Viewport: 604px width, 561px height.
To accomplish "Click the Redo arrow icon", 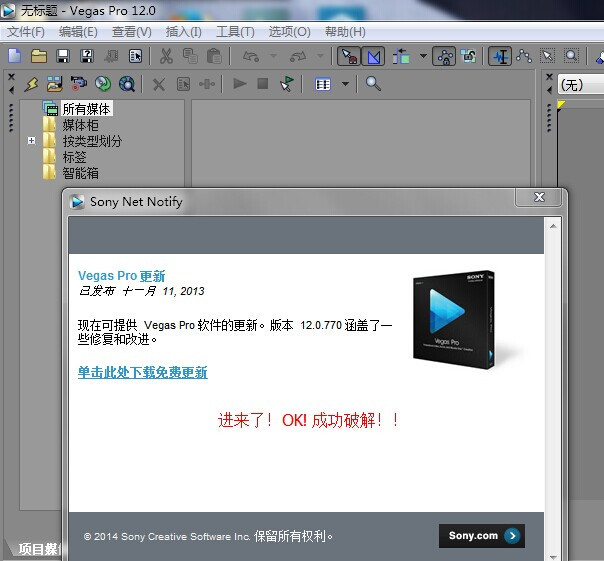I will (x=298, y=57).
